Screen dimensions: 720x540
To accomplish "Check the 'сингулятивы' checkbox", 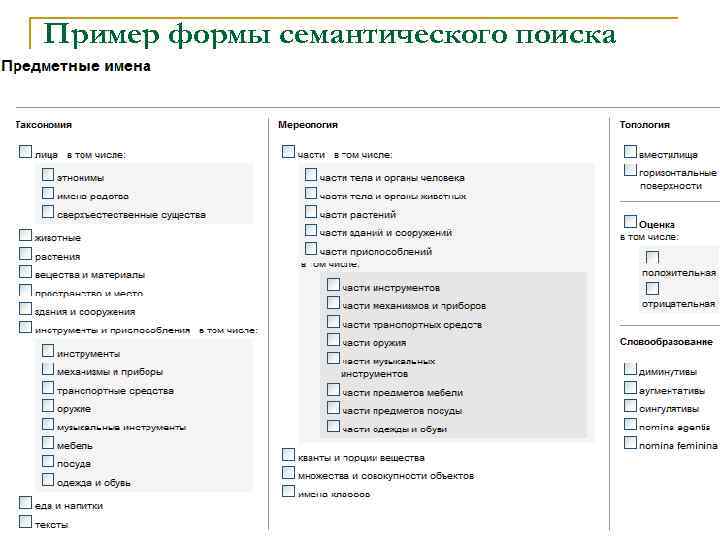I will (630, 406).
